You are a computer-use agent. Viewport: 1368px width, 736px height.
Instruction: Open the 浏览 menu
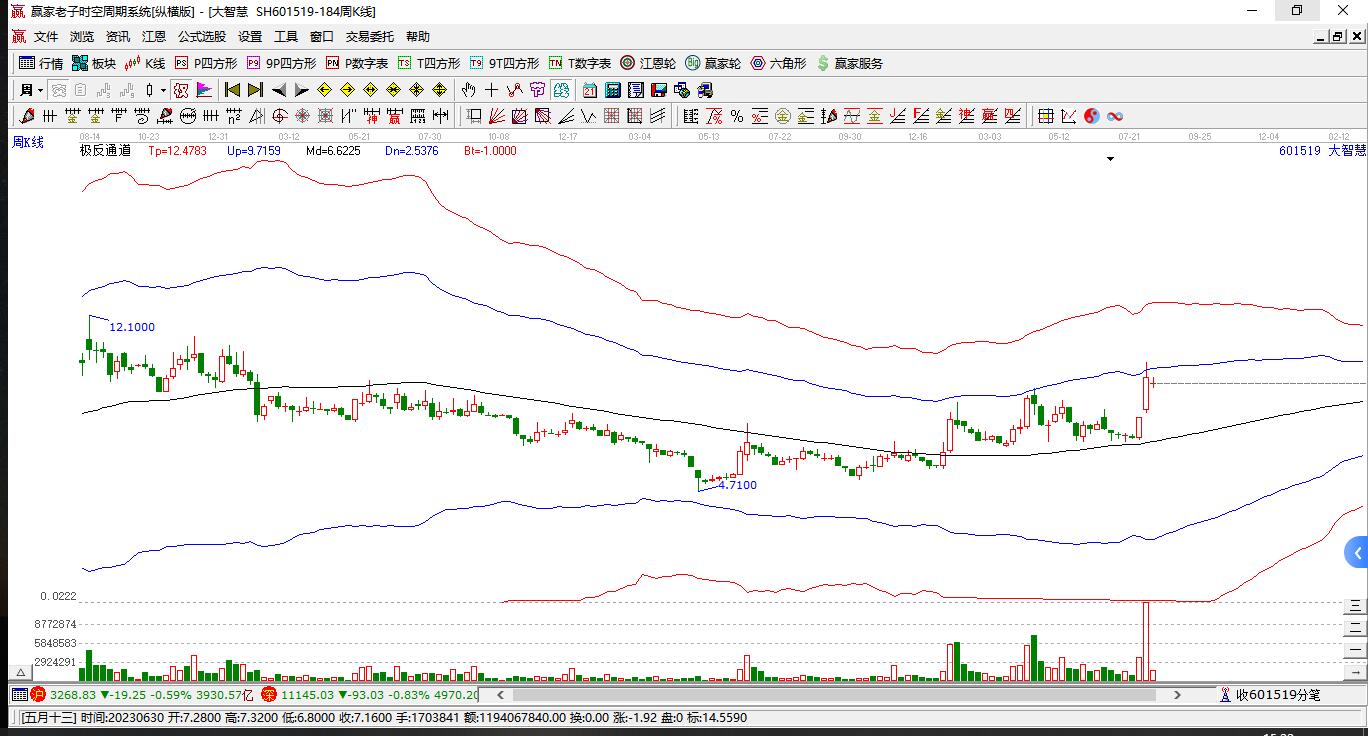pyautogui.click(x=82, y=36)
